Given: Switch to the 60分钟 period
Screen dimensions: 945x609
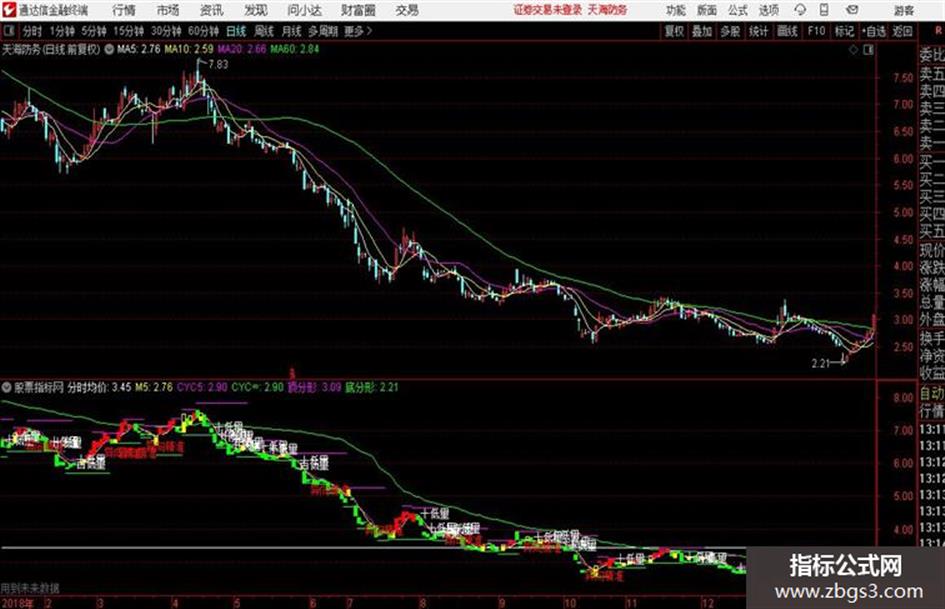Looking at the screenshot, I should click(x=204, y=31).
